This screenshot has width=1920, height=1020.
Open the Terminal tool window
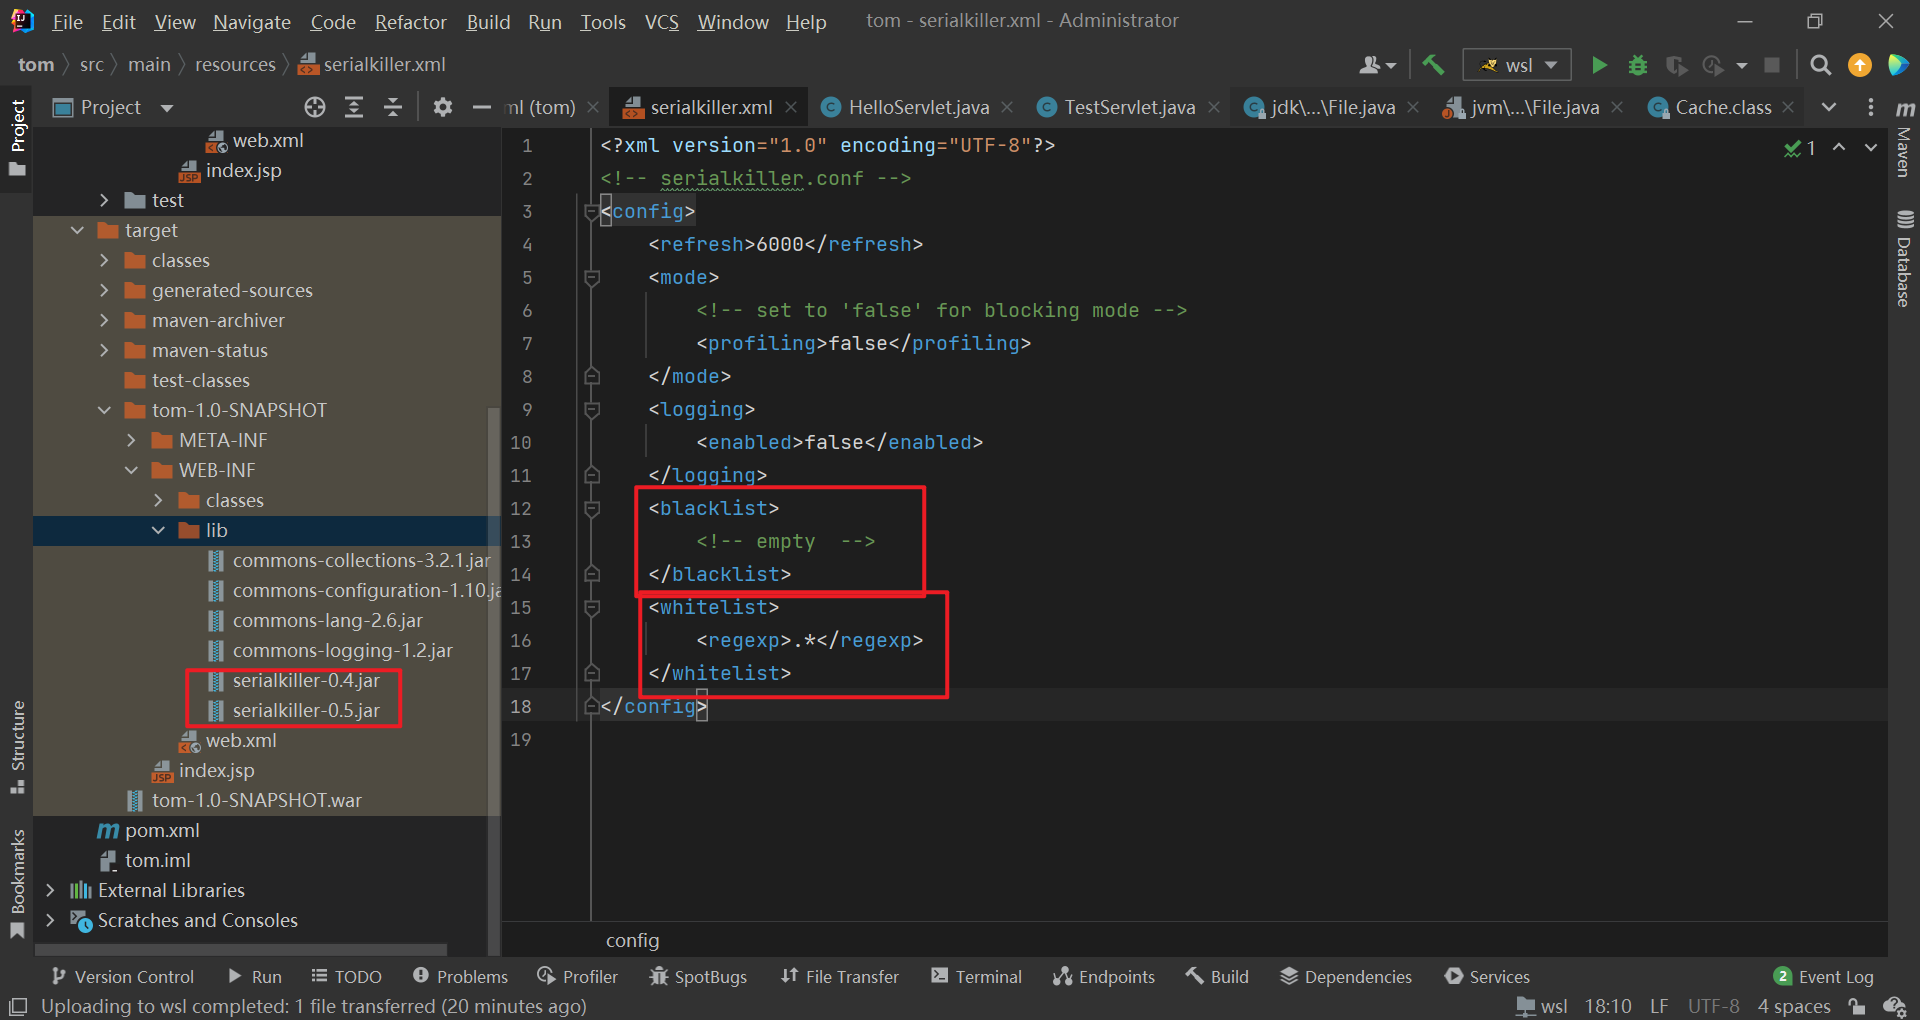[976, 977]
